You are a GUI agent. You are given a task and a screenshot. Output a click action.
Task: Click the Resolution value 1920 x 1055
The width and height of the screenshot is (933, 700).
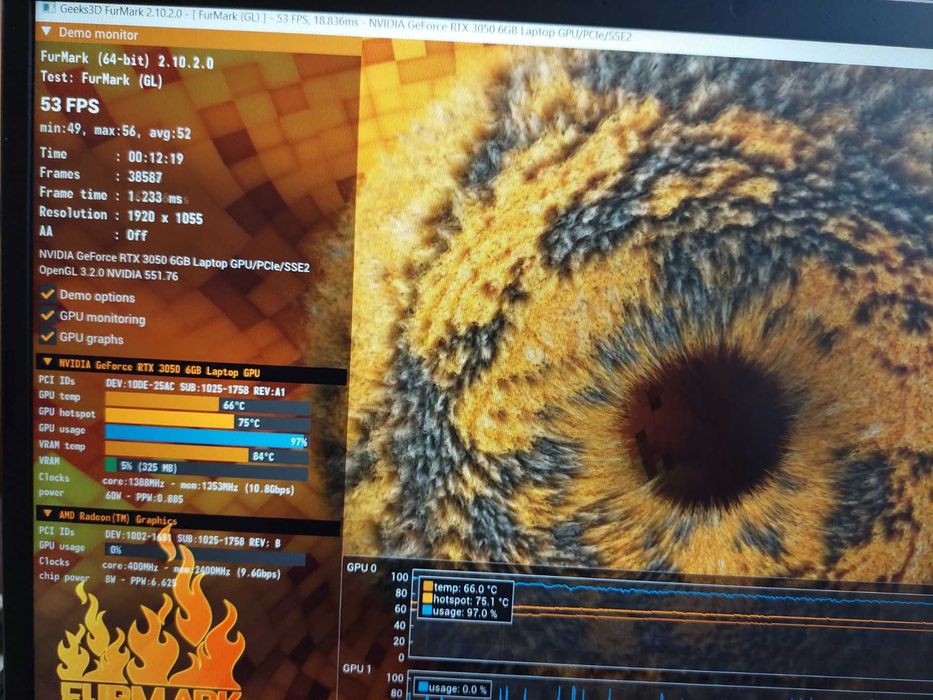pos(165,217)
